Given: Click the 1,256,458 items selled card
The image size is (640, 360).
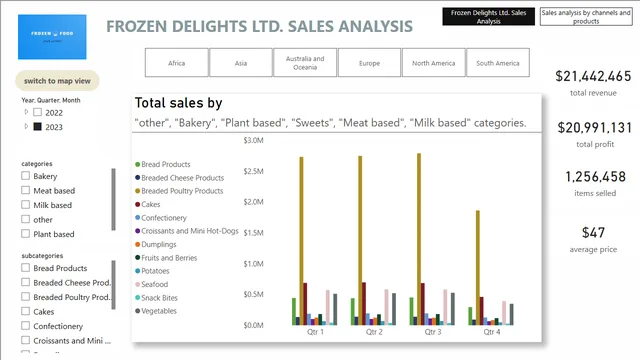Looking at the screenshot, I should point(595,183).
